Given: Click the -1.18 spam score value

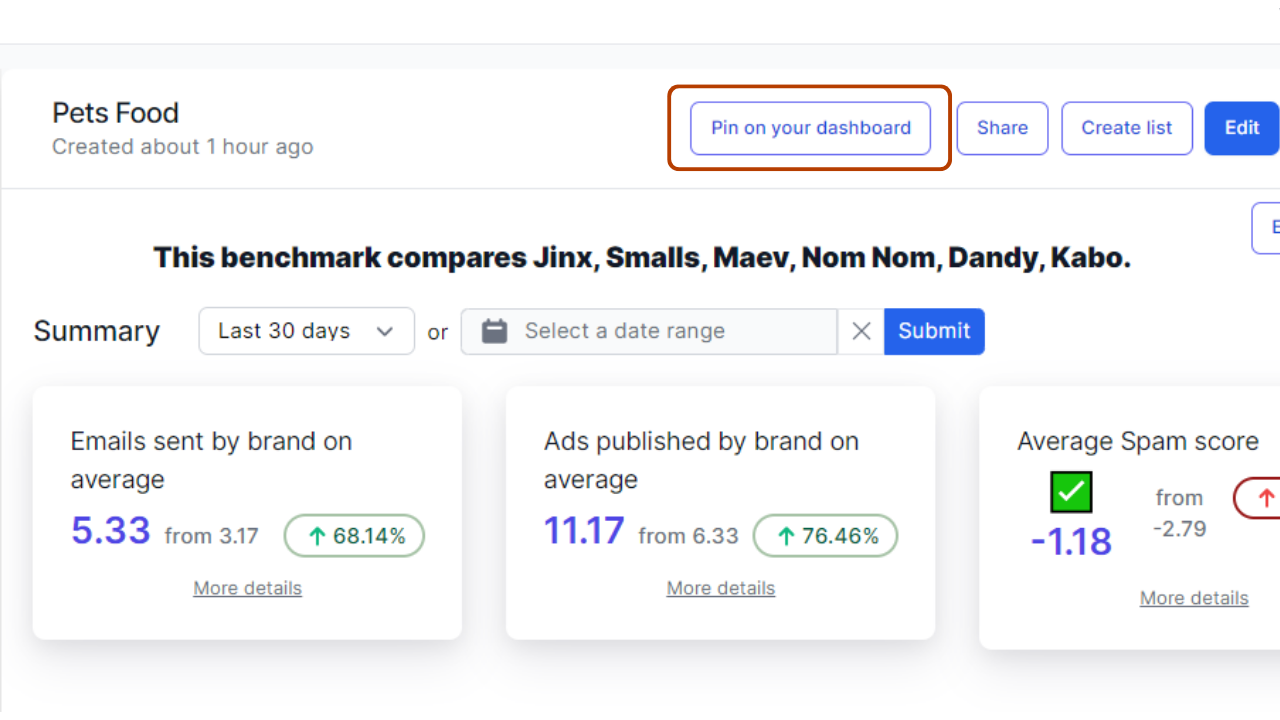Looking at the screenshot, I should pyautogui.click(x=1071, y=542).
